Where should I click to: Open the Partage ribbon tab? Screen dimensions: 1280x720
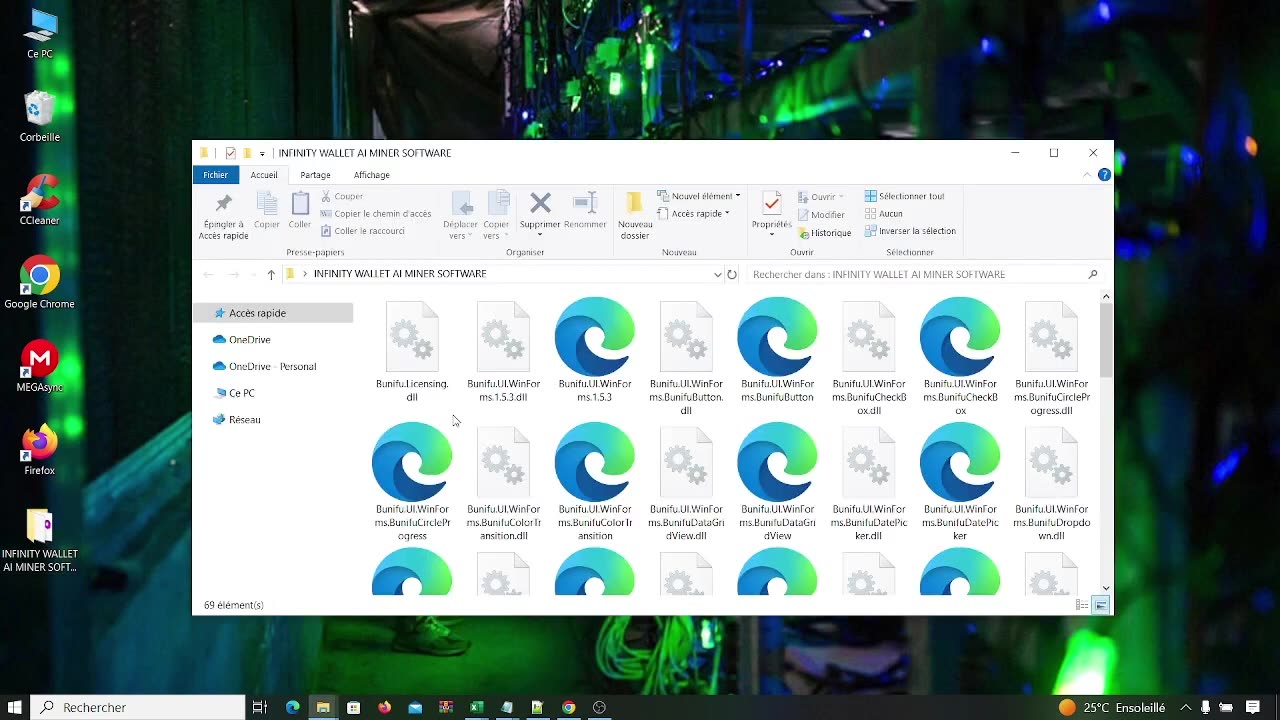[315, 175]
